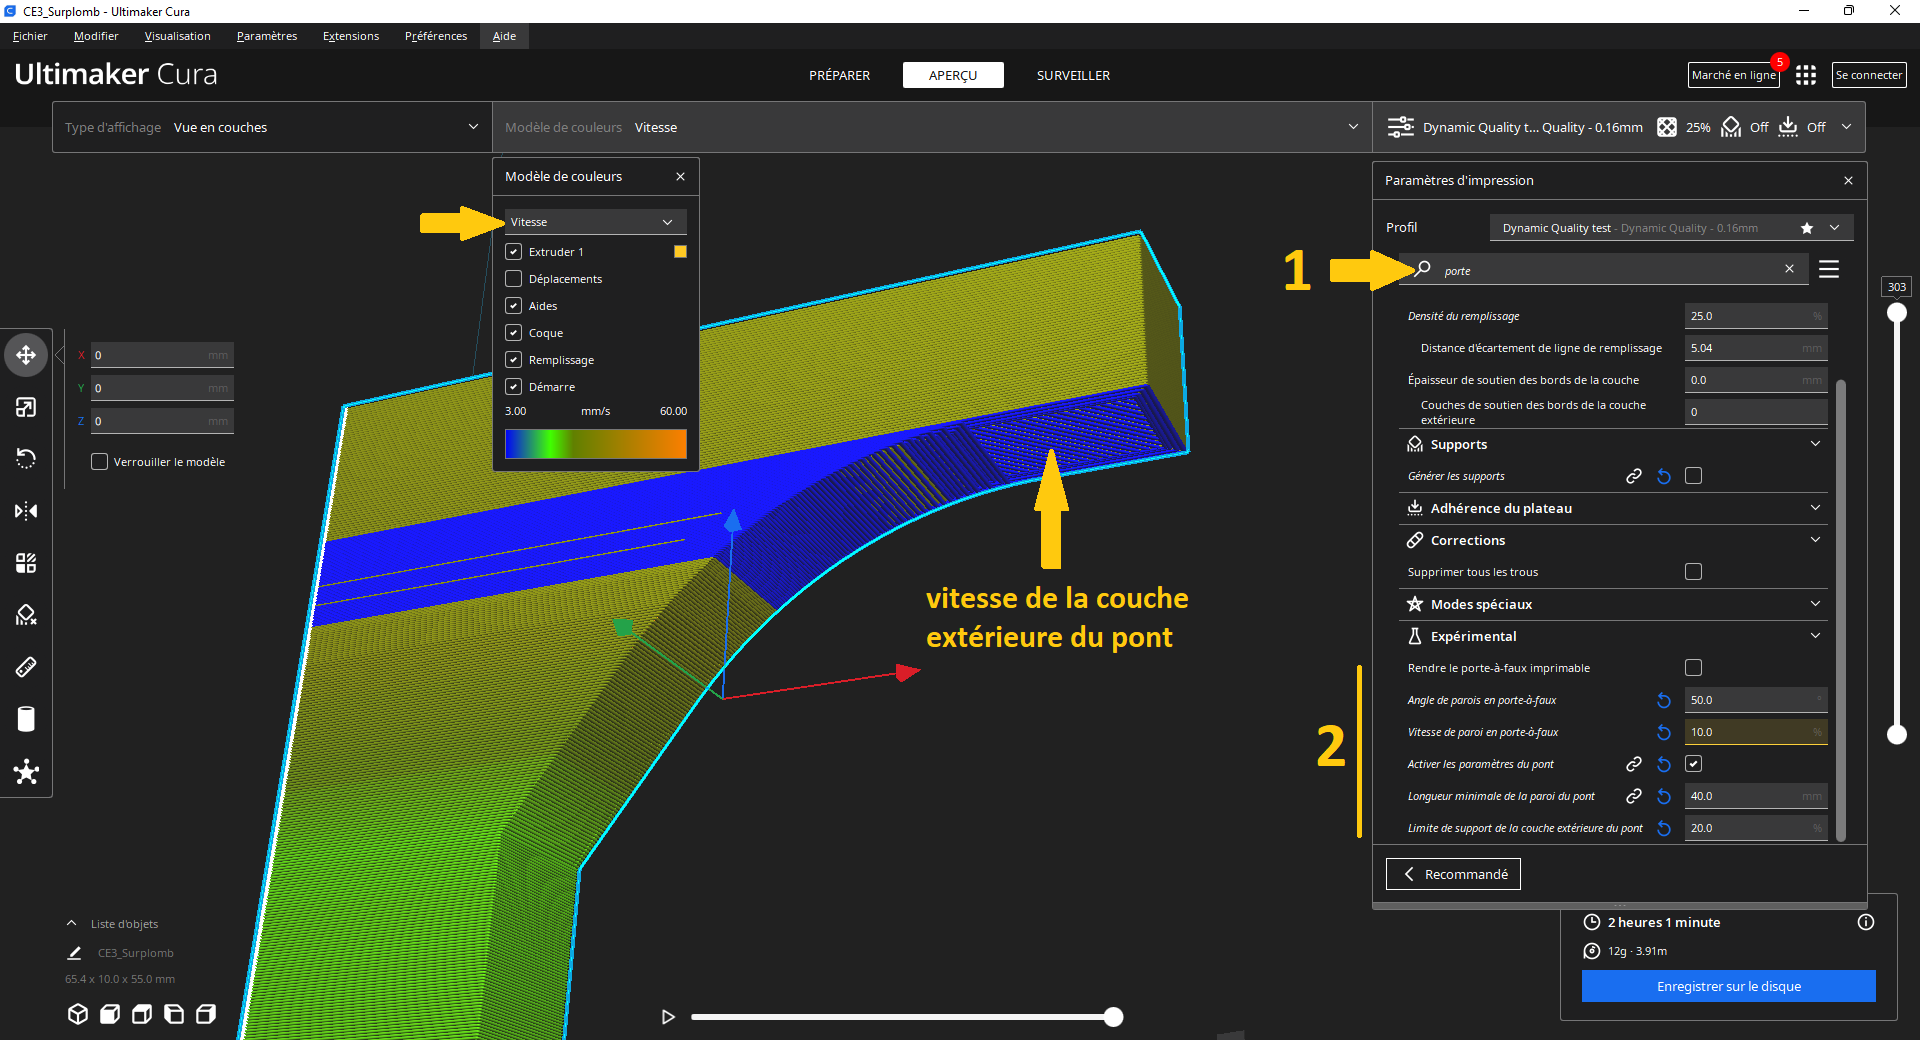Click link icon for Générer les supports
The height and width of the screenshot is (1040, 1920).
tap(1634, 476)
